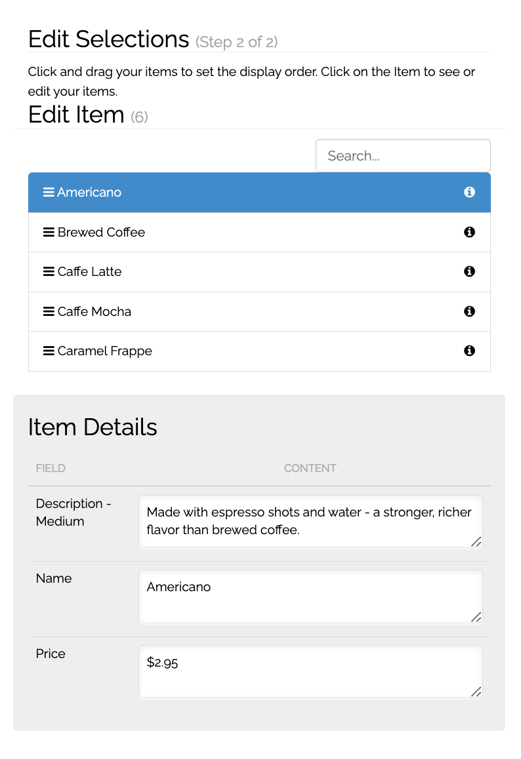Viewport: 521px width, 759px height.
Task: Click the Price field showing $2.95
Action: (310, 671)
